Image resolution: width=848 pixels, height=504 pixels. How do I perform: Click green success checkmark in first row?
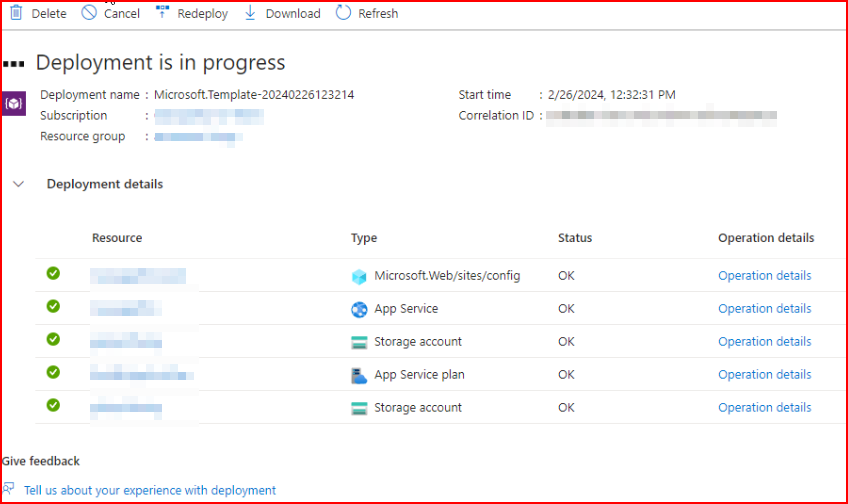(x=53, y=273)
